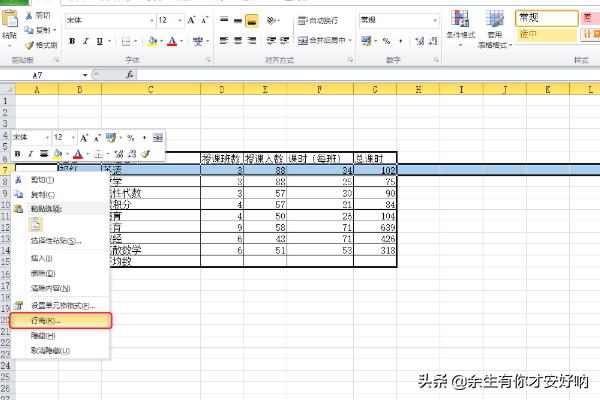Choose 清除内容(N) from the context menu
The image size is (600, 400).
click(60, 288)
